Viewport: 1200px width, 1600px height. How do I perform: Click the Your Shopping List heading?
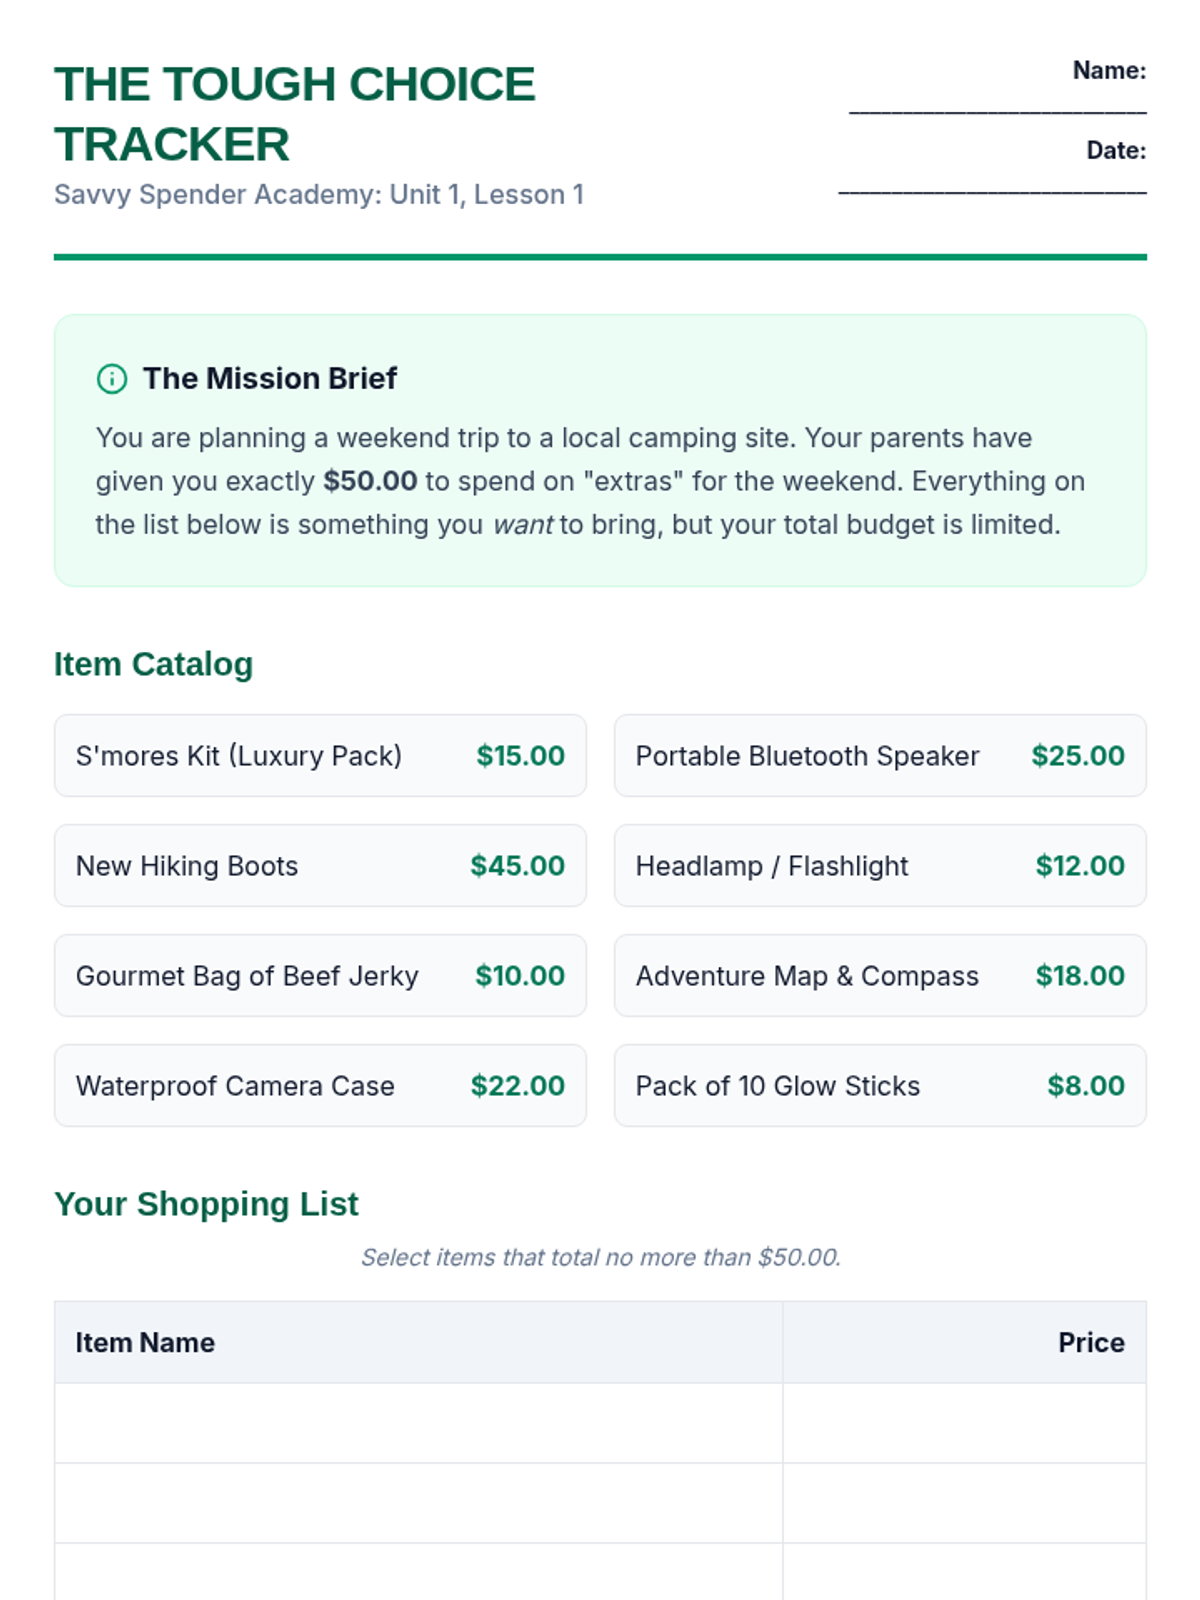coord(206,1204)
